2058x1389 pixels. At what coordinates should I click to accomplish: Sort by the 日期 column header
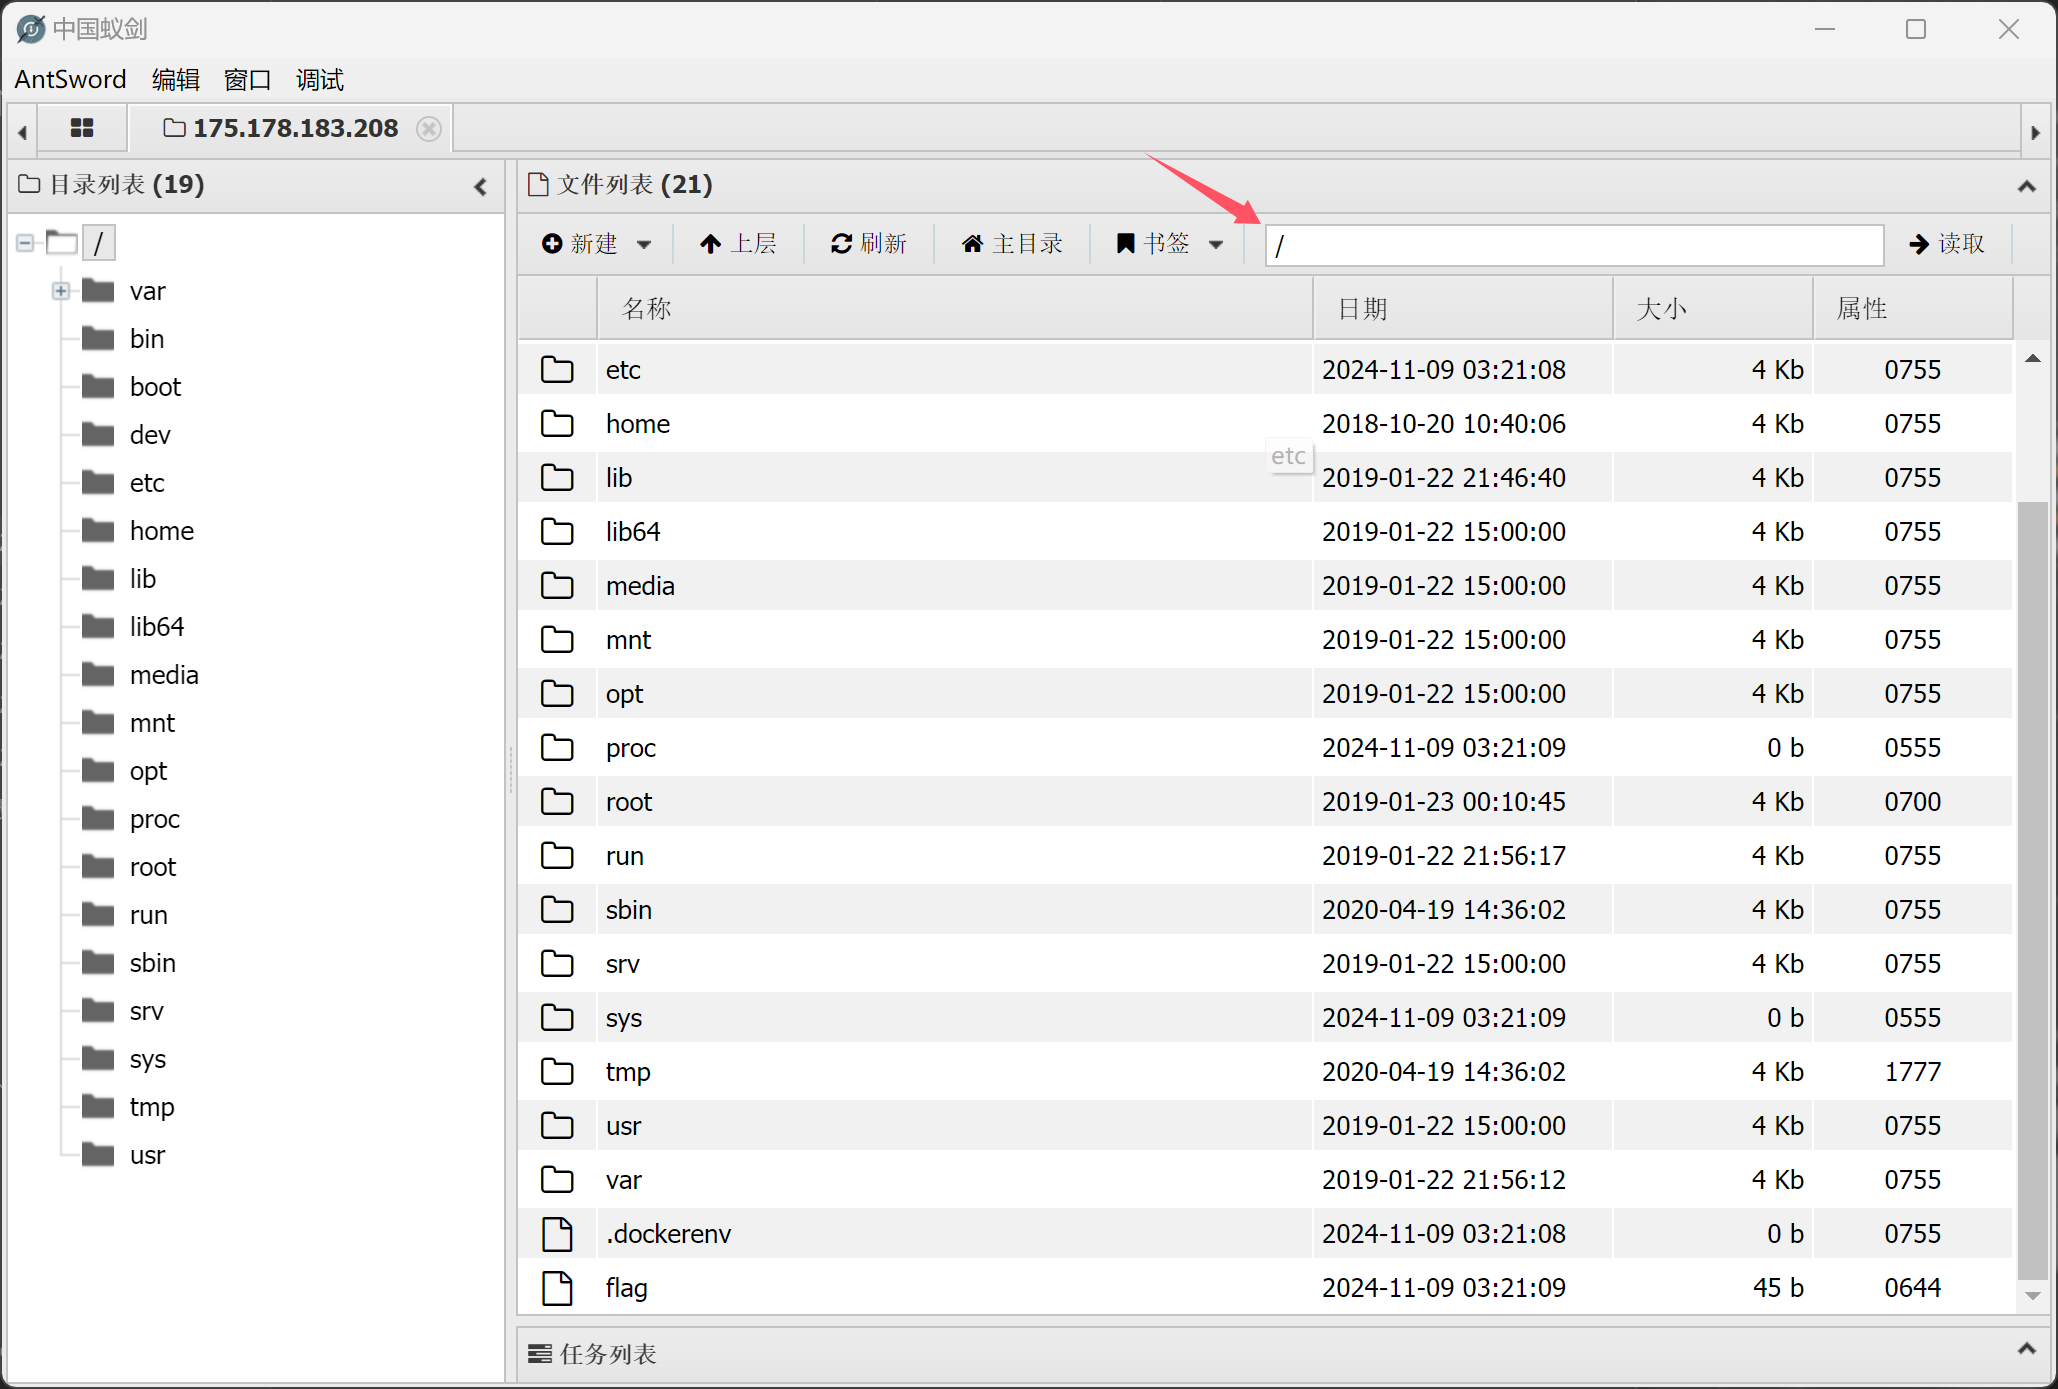point(1462,309)
